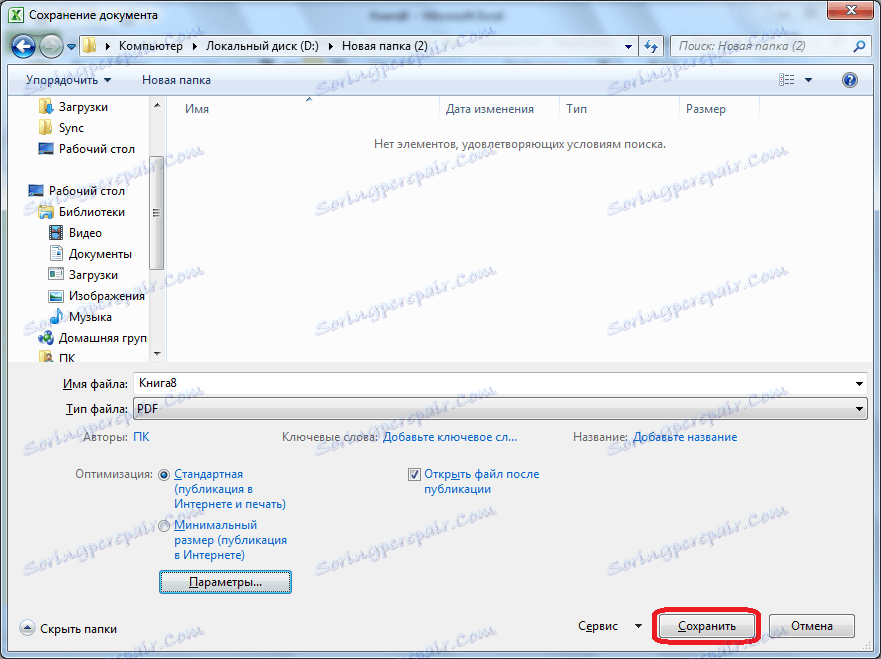The width and height of the screenshot is (881, 659).
Task: Select the Изображения library
Action: click(x=107, y=296)
